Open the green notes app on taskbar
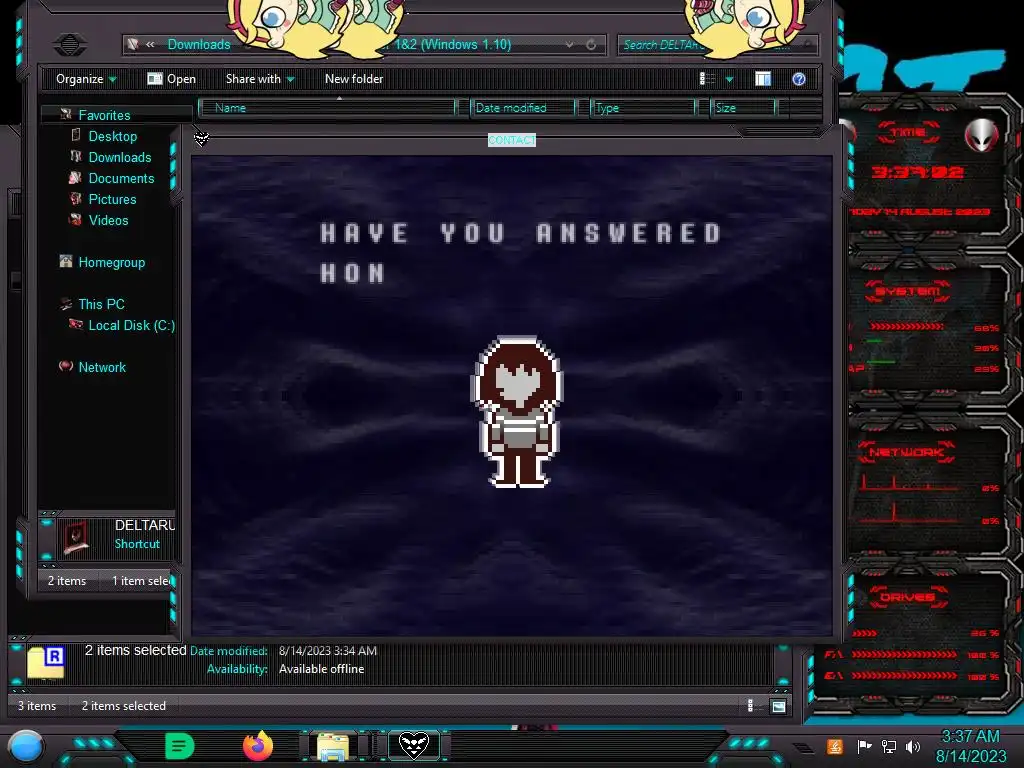This screenshot has width=1024, height=768. 180,746
